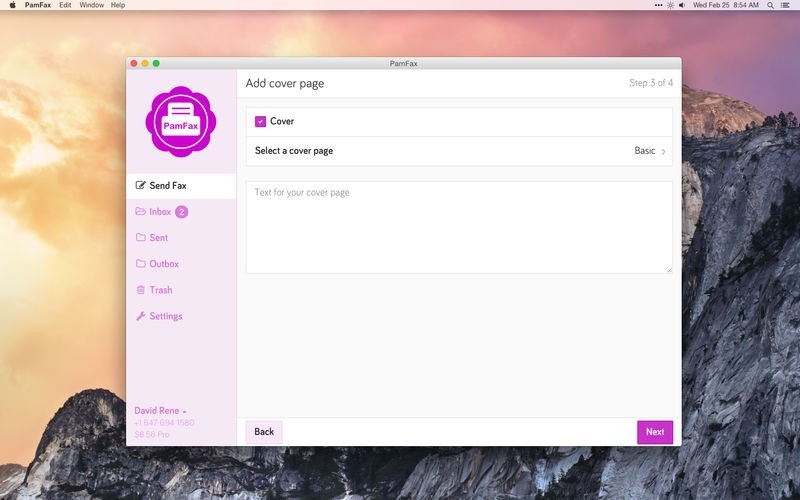Image resolution: width=800 pixels, height=500 pixels.
Task: Click the Sent folder icon
Action: point(140,238)
